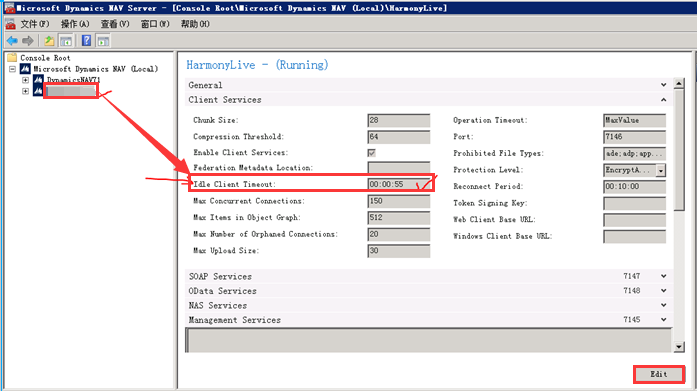Click OData port value 7148

point(632,291)
